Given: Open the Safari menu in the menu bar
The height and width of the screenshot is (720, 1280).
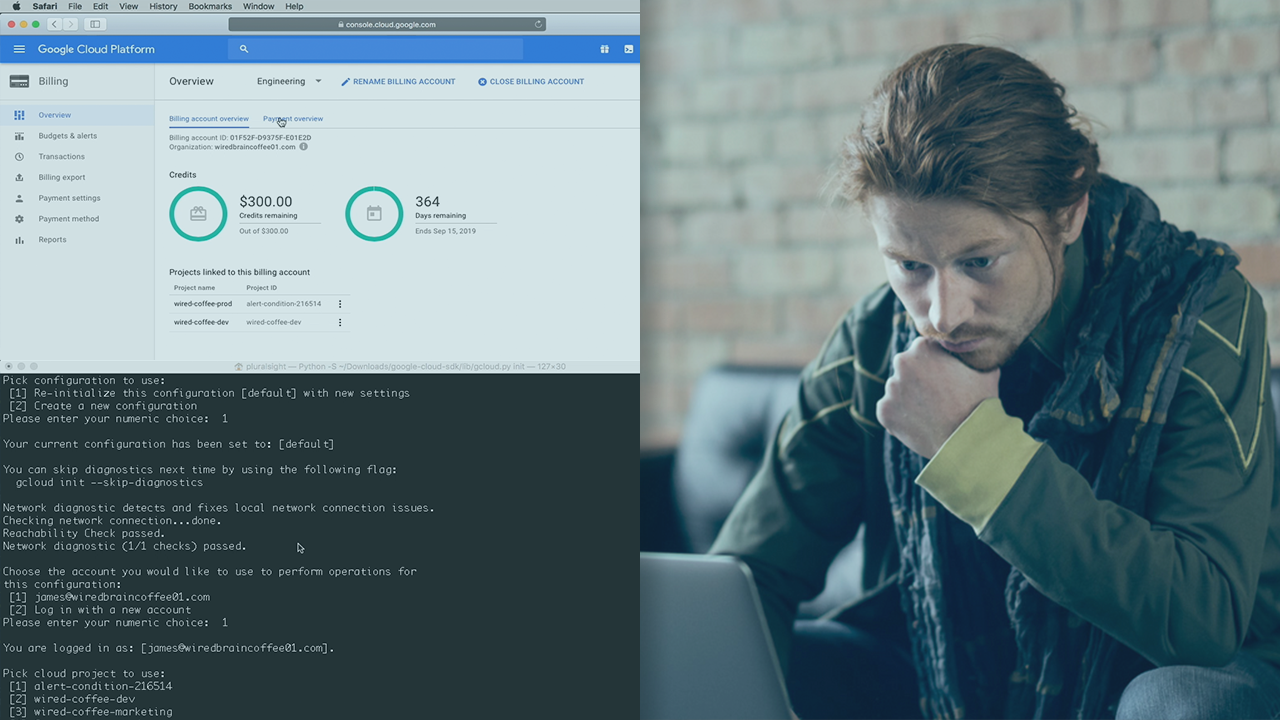Looking at the screenshot, I should [x=45, y=6].
